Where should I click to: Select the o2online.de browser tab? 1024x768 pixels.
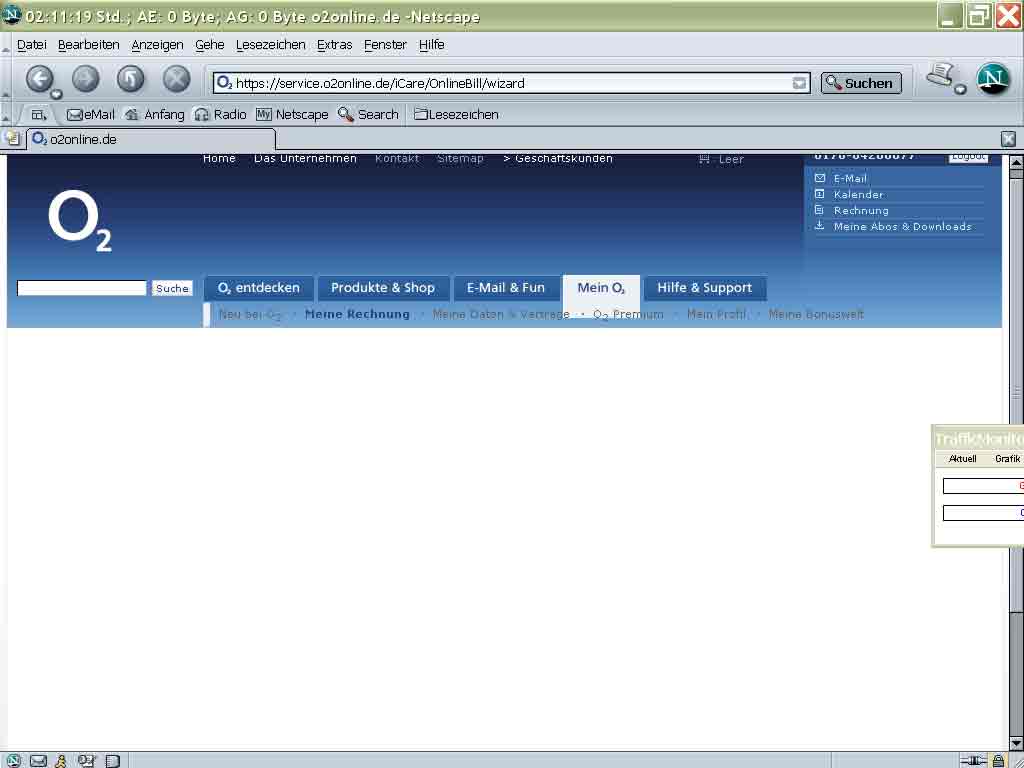coord(150,139)
